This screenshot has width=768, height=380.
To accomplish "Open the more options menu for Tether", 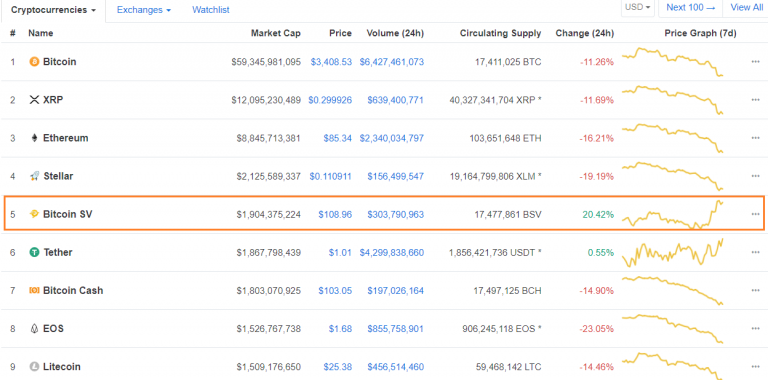I will 755,252.
